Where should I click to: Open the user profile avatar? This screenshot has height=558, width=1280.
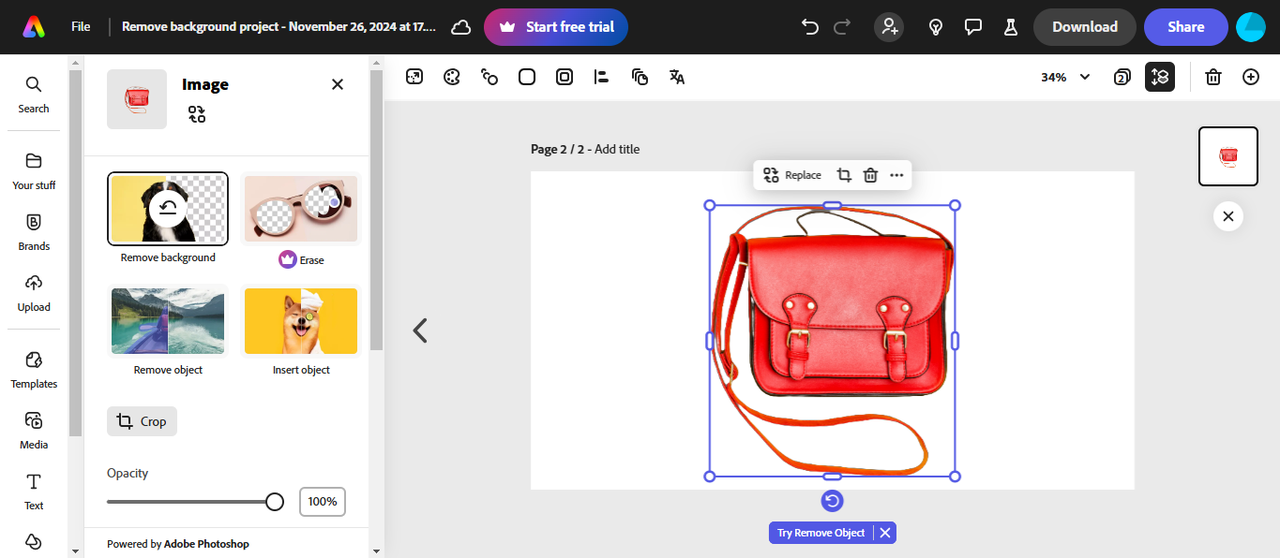(x=1251, y=27)
